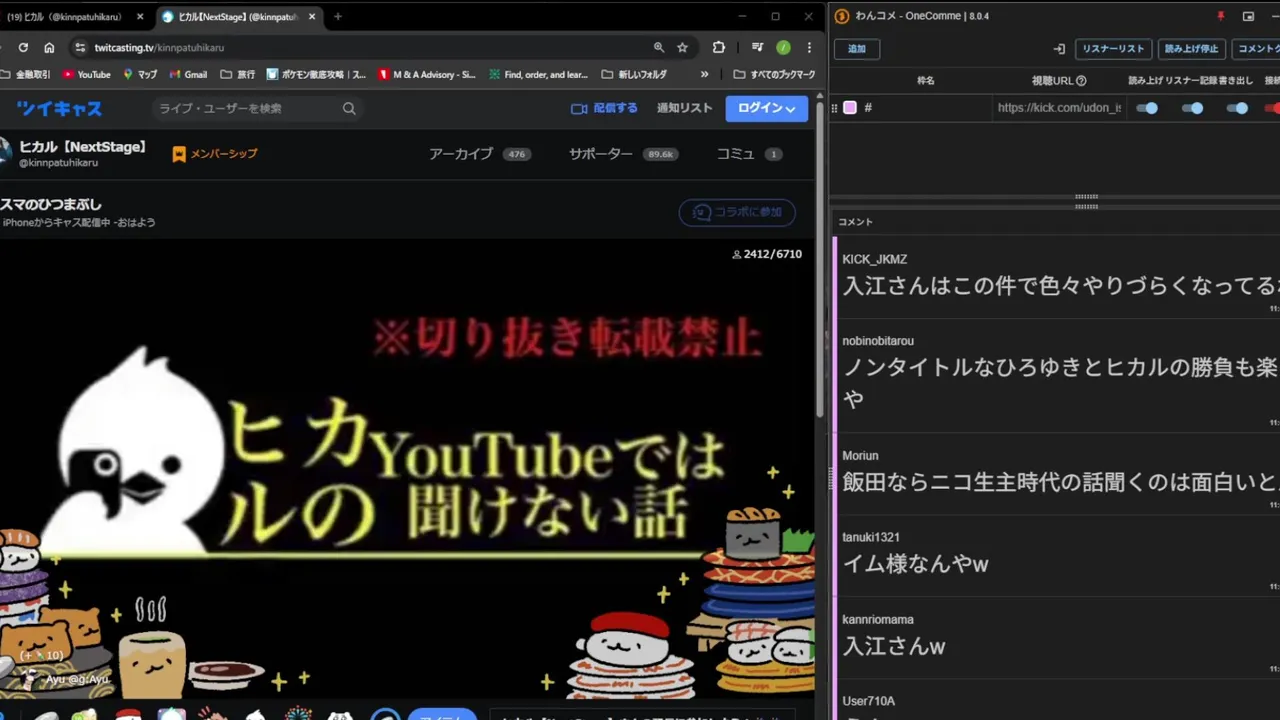Click the 読み上げ停止 button
Viewport: 1280px width, 720px height.
click(1192, 48)
